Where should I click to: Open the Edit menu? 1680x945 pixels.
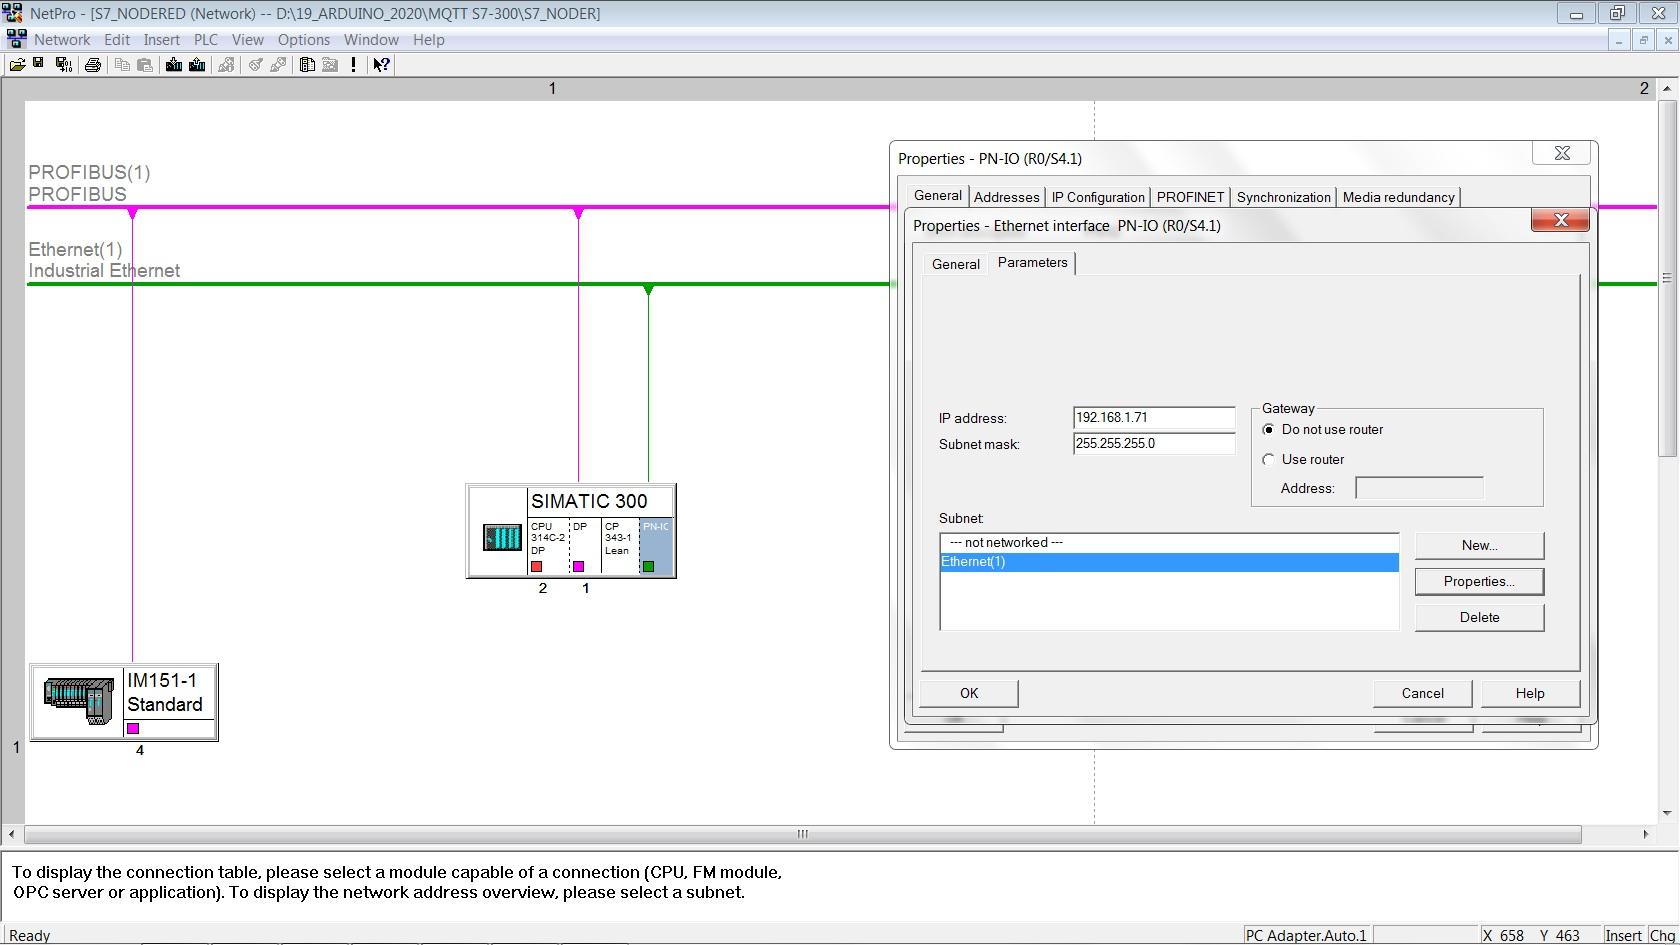coord(117,40)
